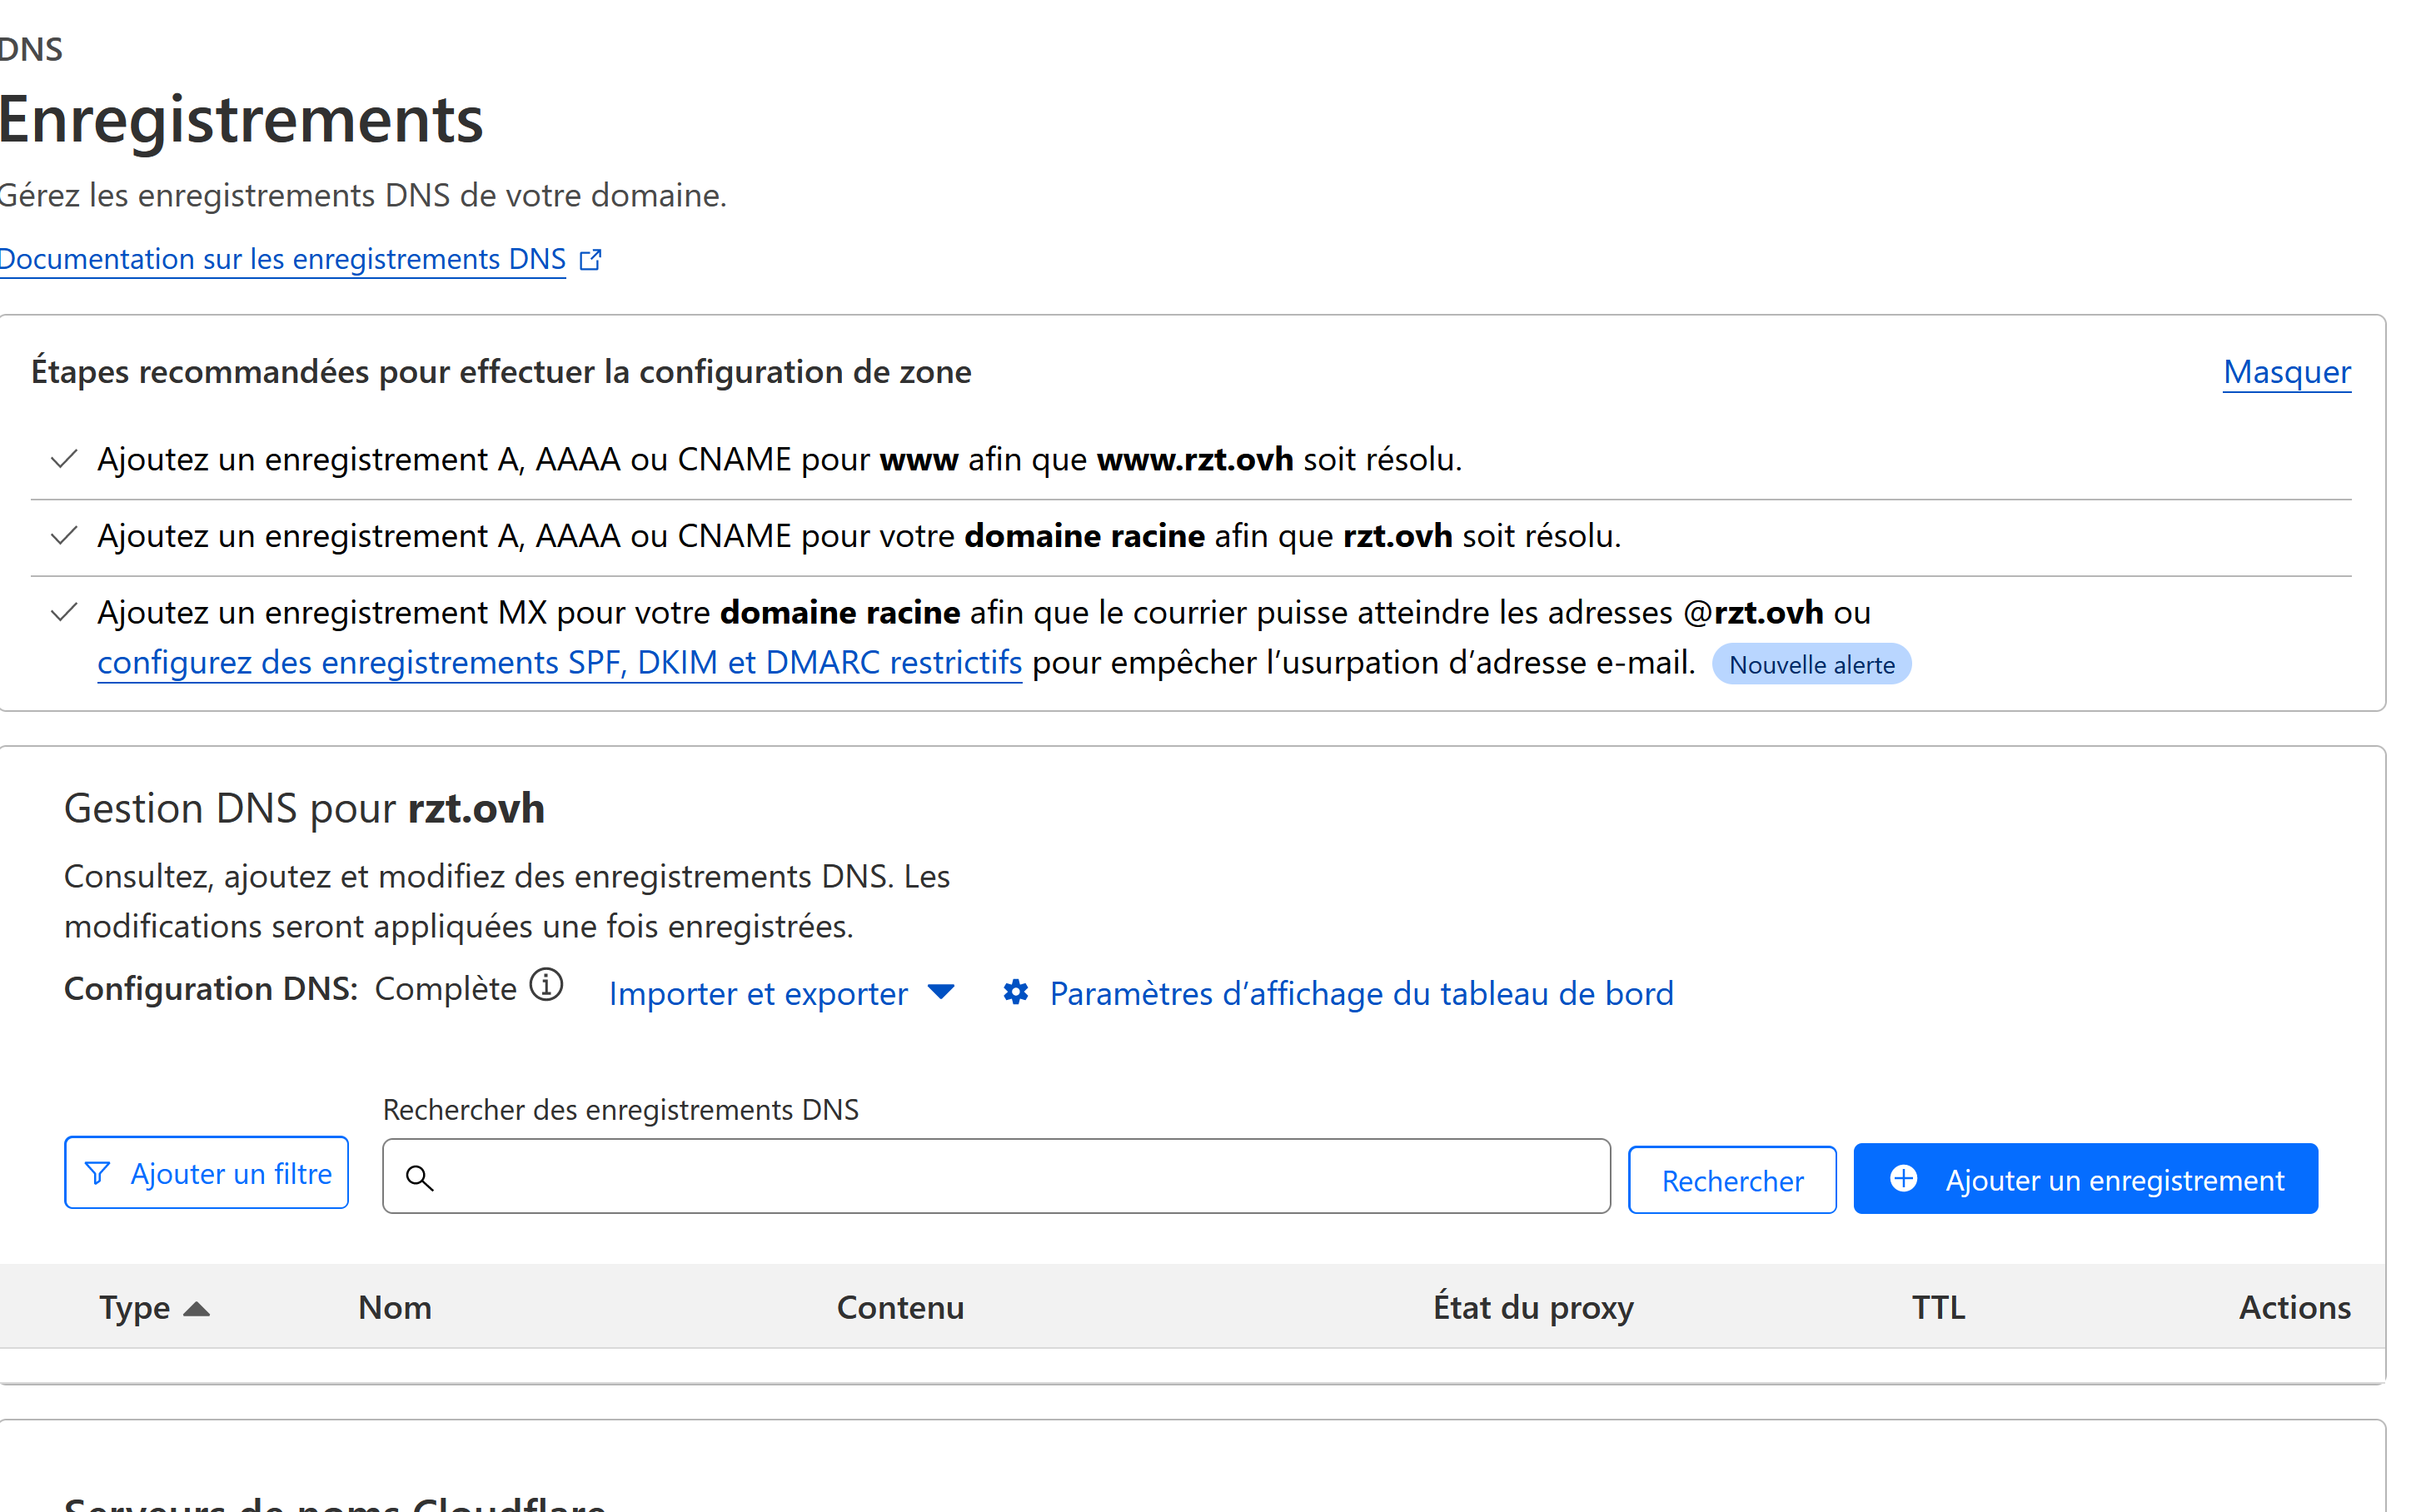Image resolution: width=2426 pixels, height=1512 pixels.
Task: Sort records using the Type column arrow
Action: point(197,1309)
